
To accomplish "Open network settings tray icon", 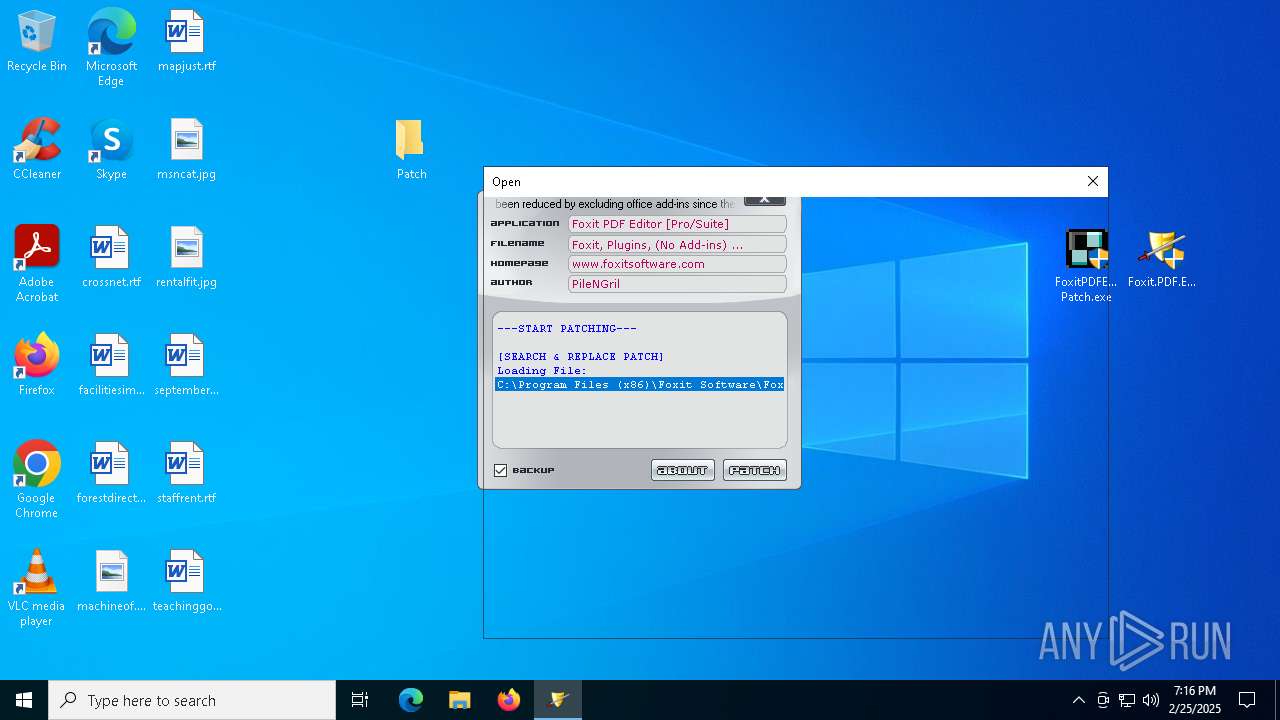I will [x=1127, y=700].
